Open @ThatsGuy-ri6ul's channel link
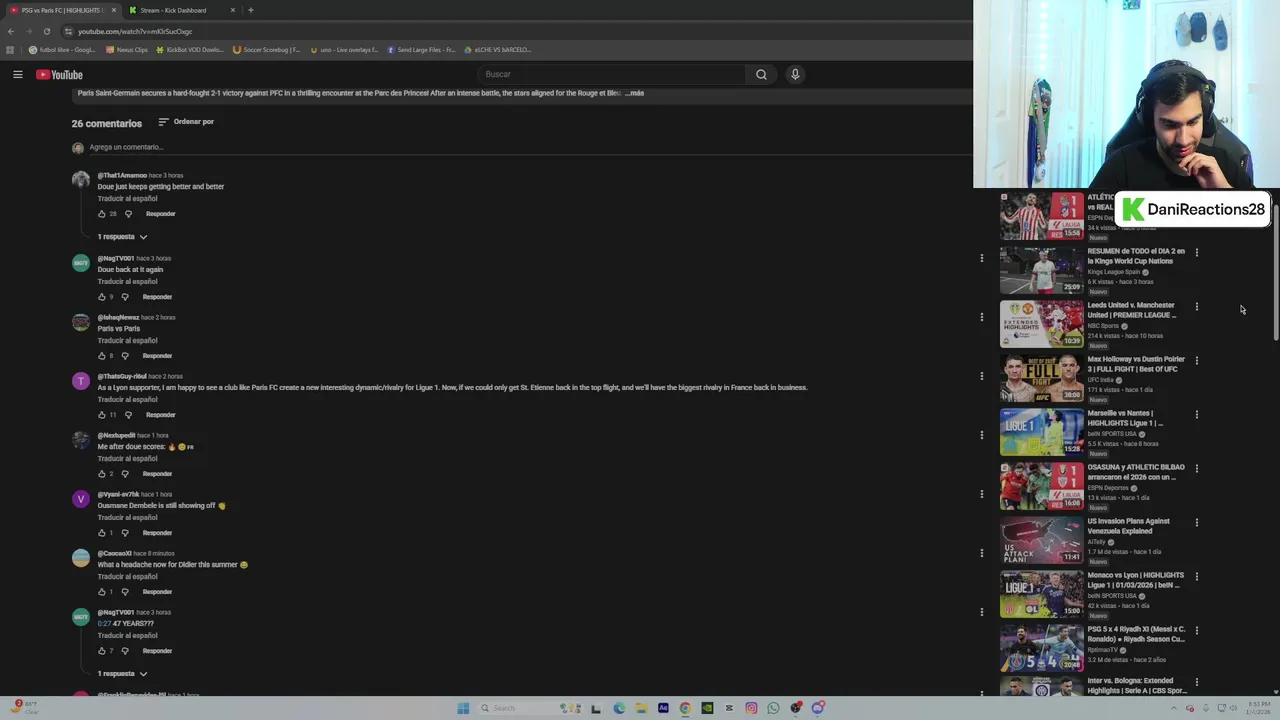 tap(122, 376)
